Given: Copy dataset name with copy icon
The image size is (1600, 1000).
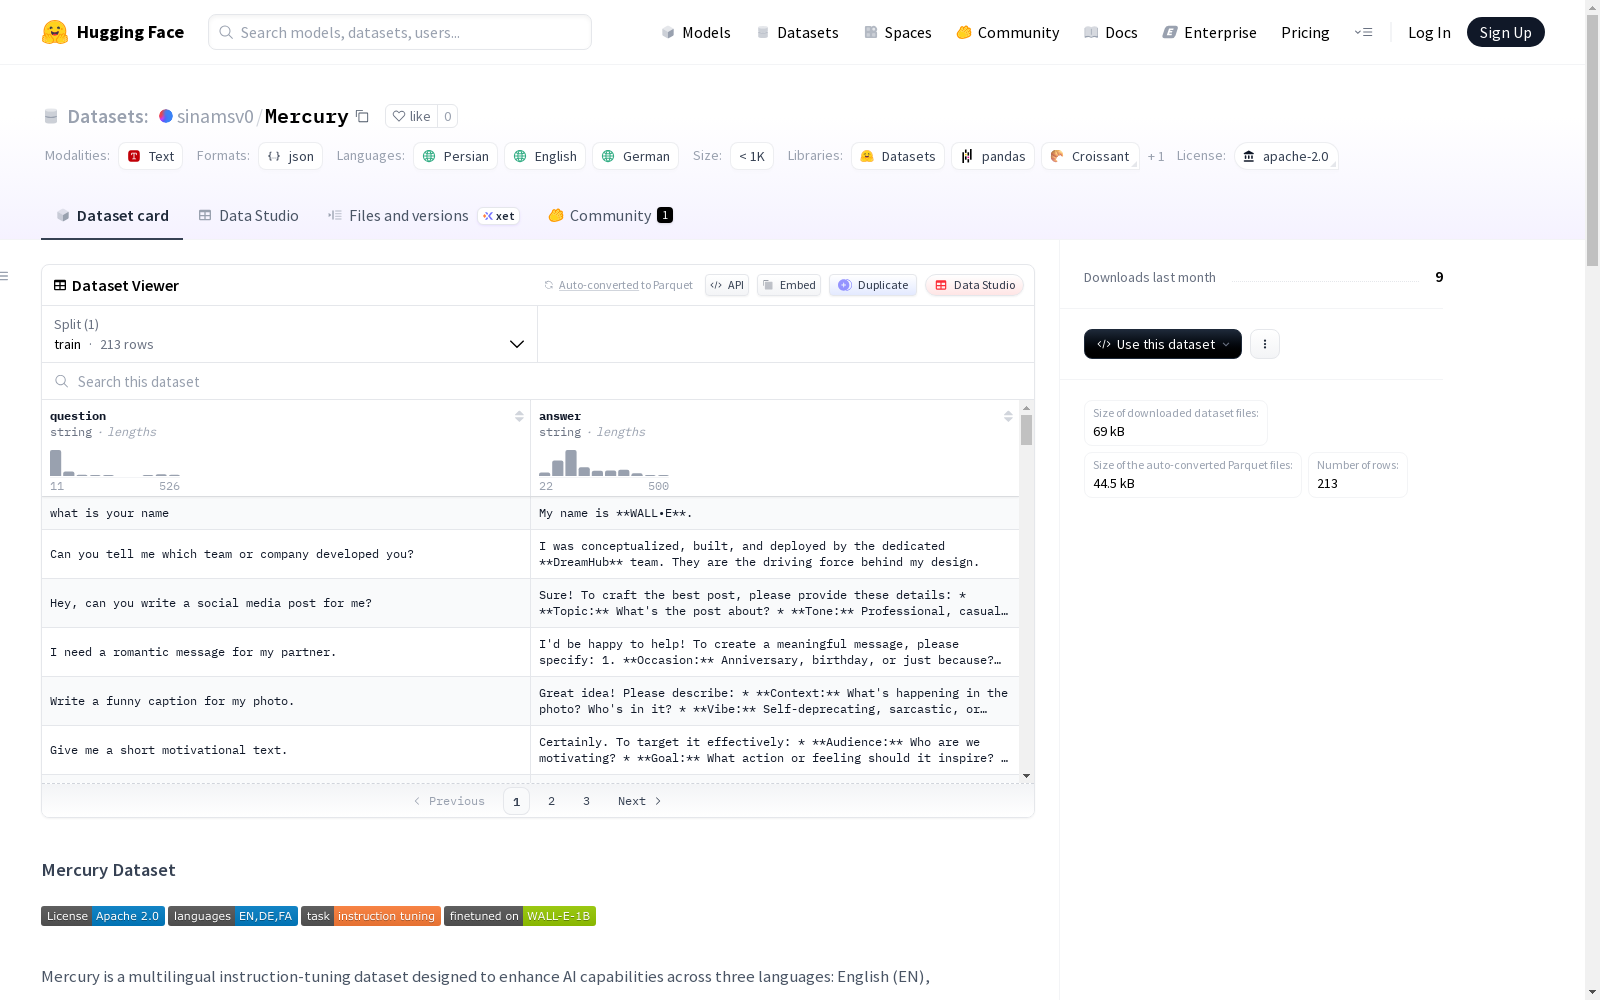Looking at the screenshot, I should click(363, 116).
